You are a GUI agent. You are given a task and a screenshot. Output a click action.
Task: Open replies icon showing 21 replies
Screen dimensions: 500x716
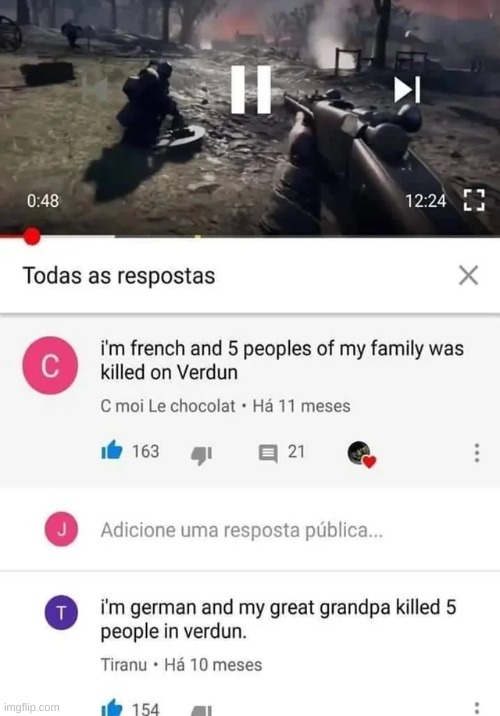[268, 454]
